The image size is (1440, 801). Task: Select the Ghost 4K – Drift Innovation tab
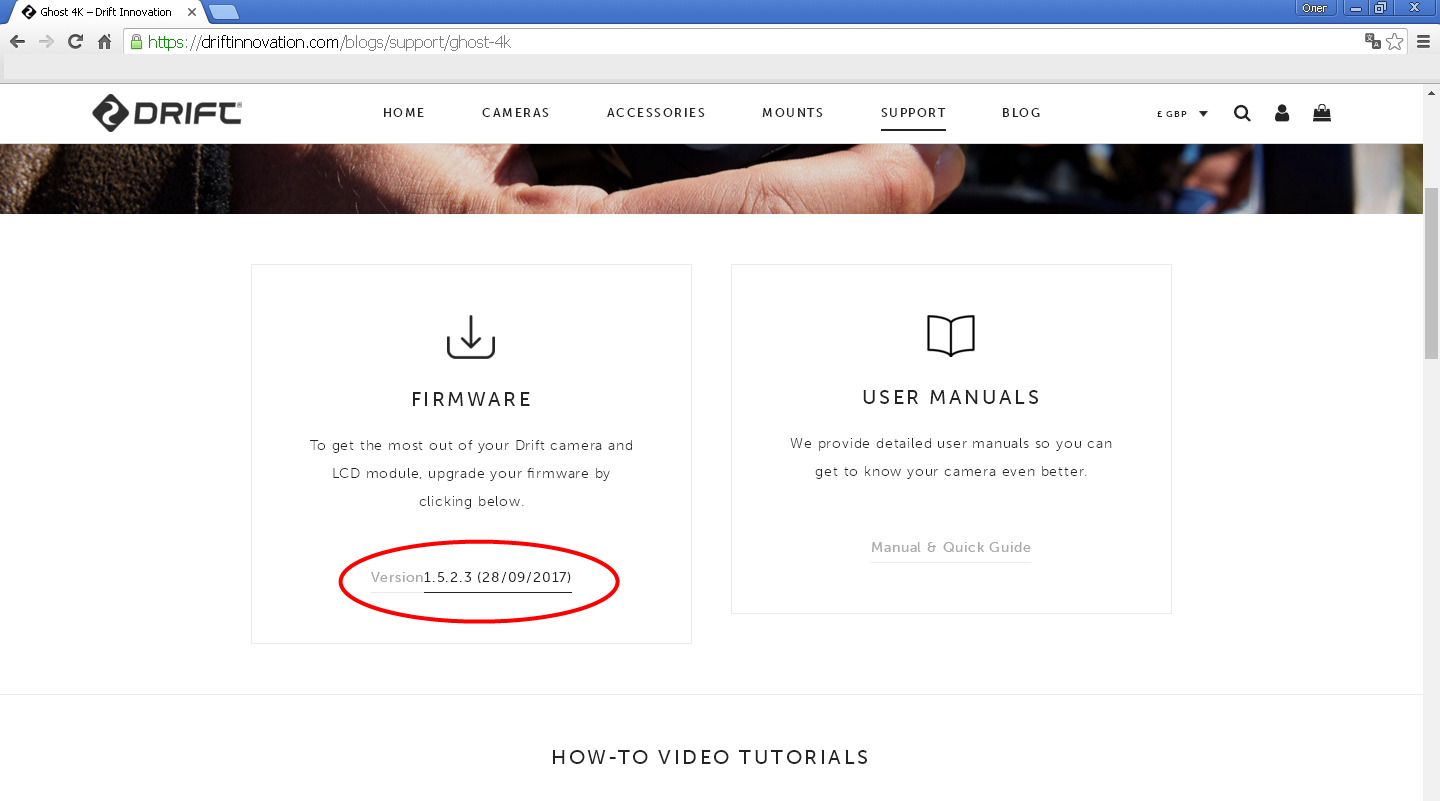point(106,12)
